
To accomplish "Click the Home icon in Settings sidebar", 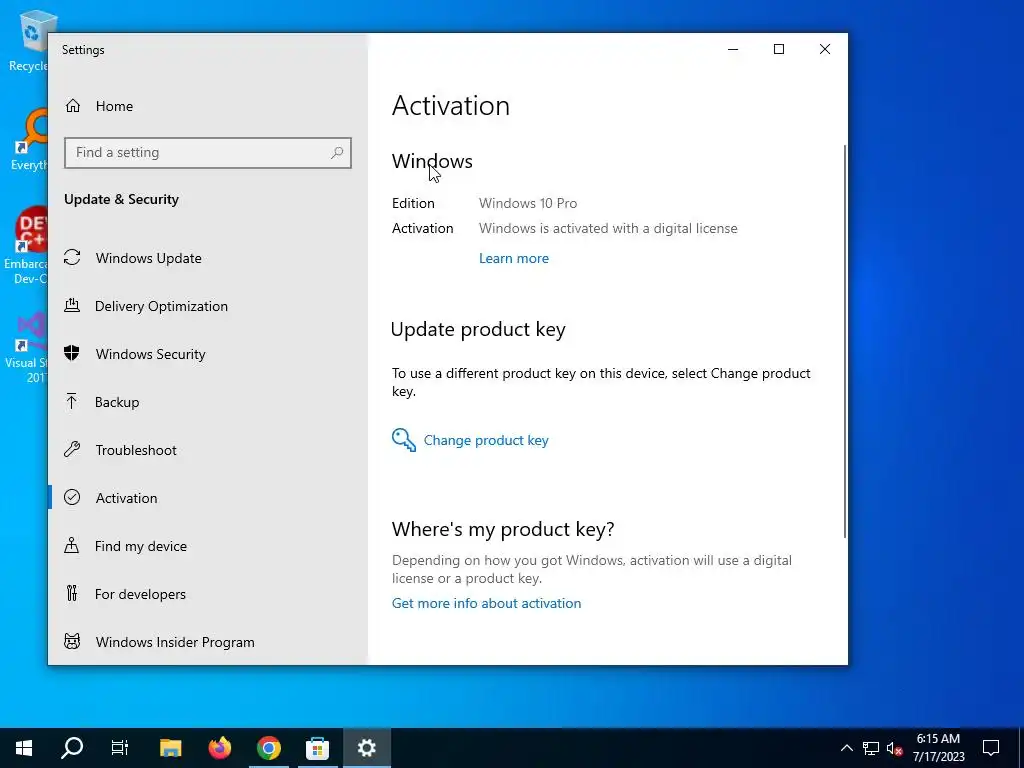I will tap(72, 106).
